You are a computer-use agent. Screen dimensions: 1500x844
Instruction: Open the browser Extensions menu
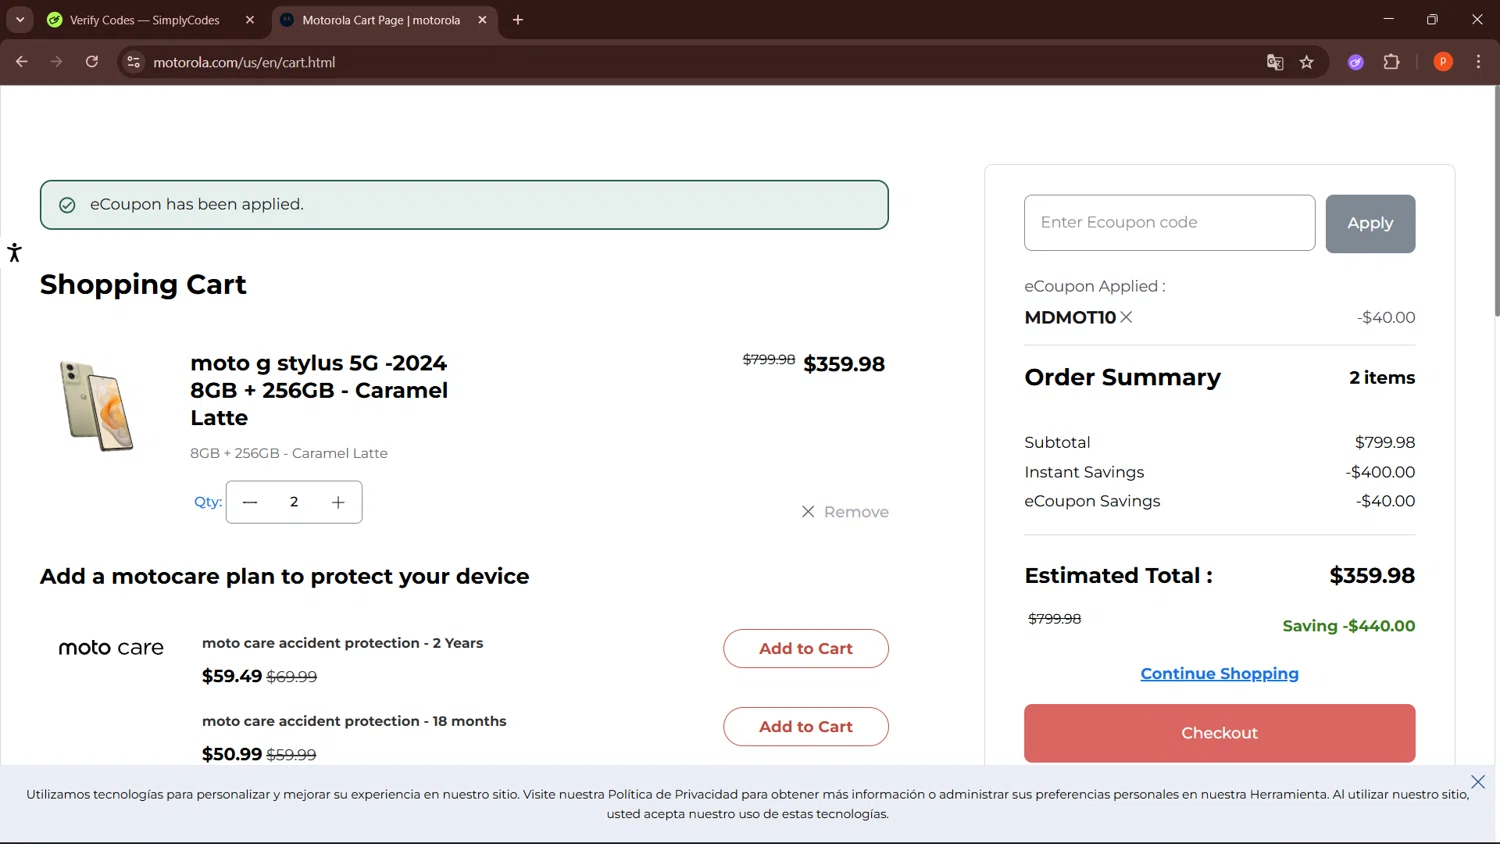point(1391,62)
